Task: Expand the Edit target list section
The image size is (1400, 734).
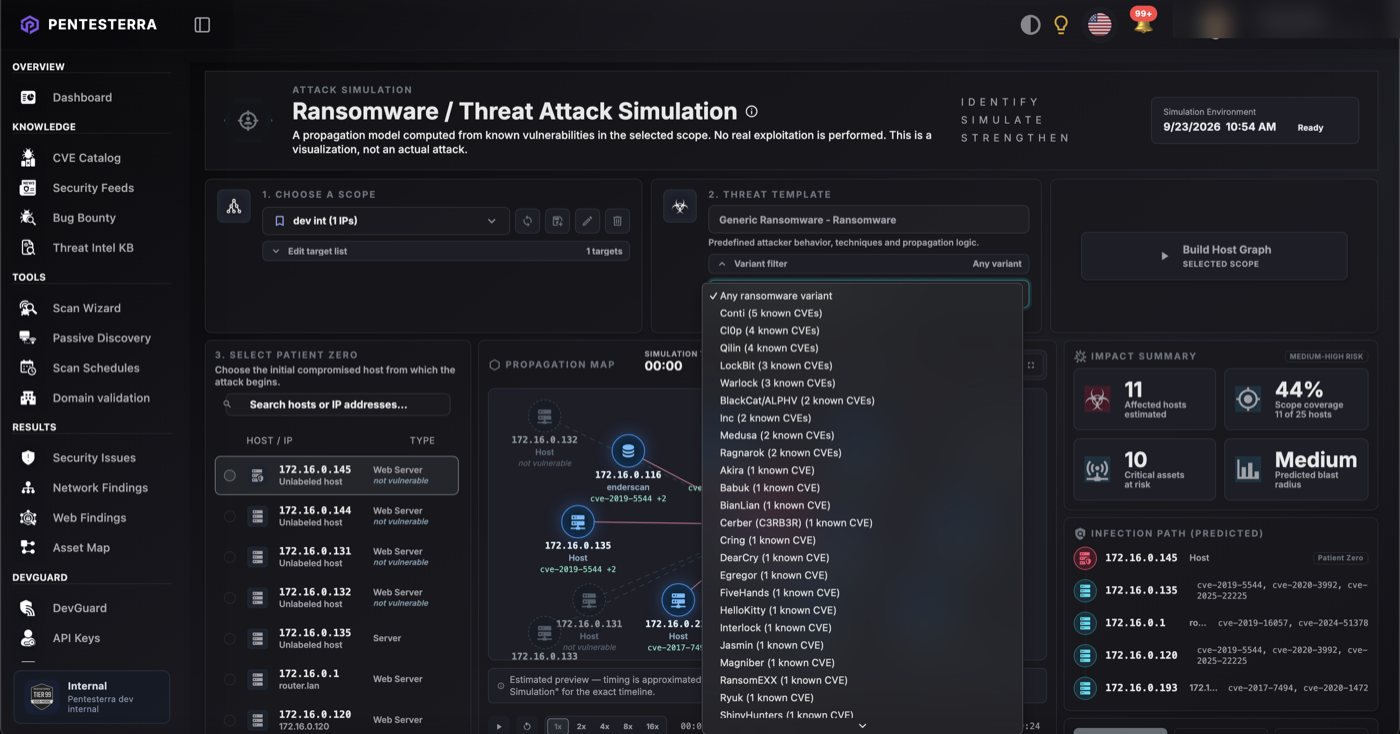Action: 446,251
